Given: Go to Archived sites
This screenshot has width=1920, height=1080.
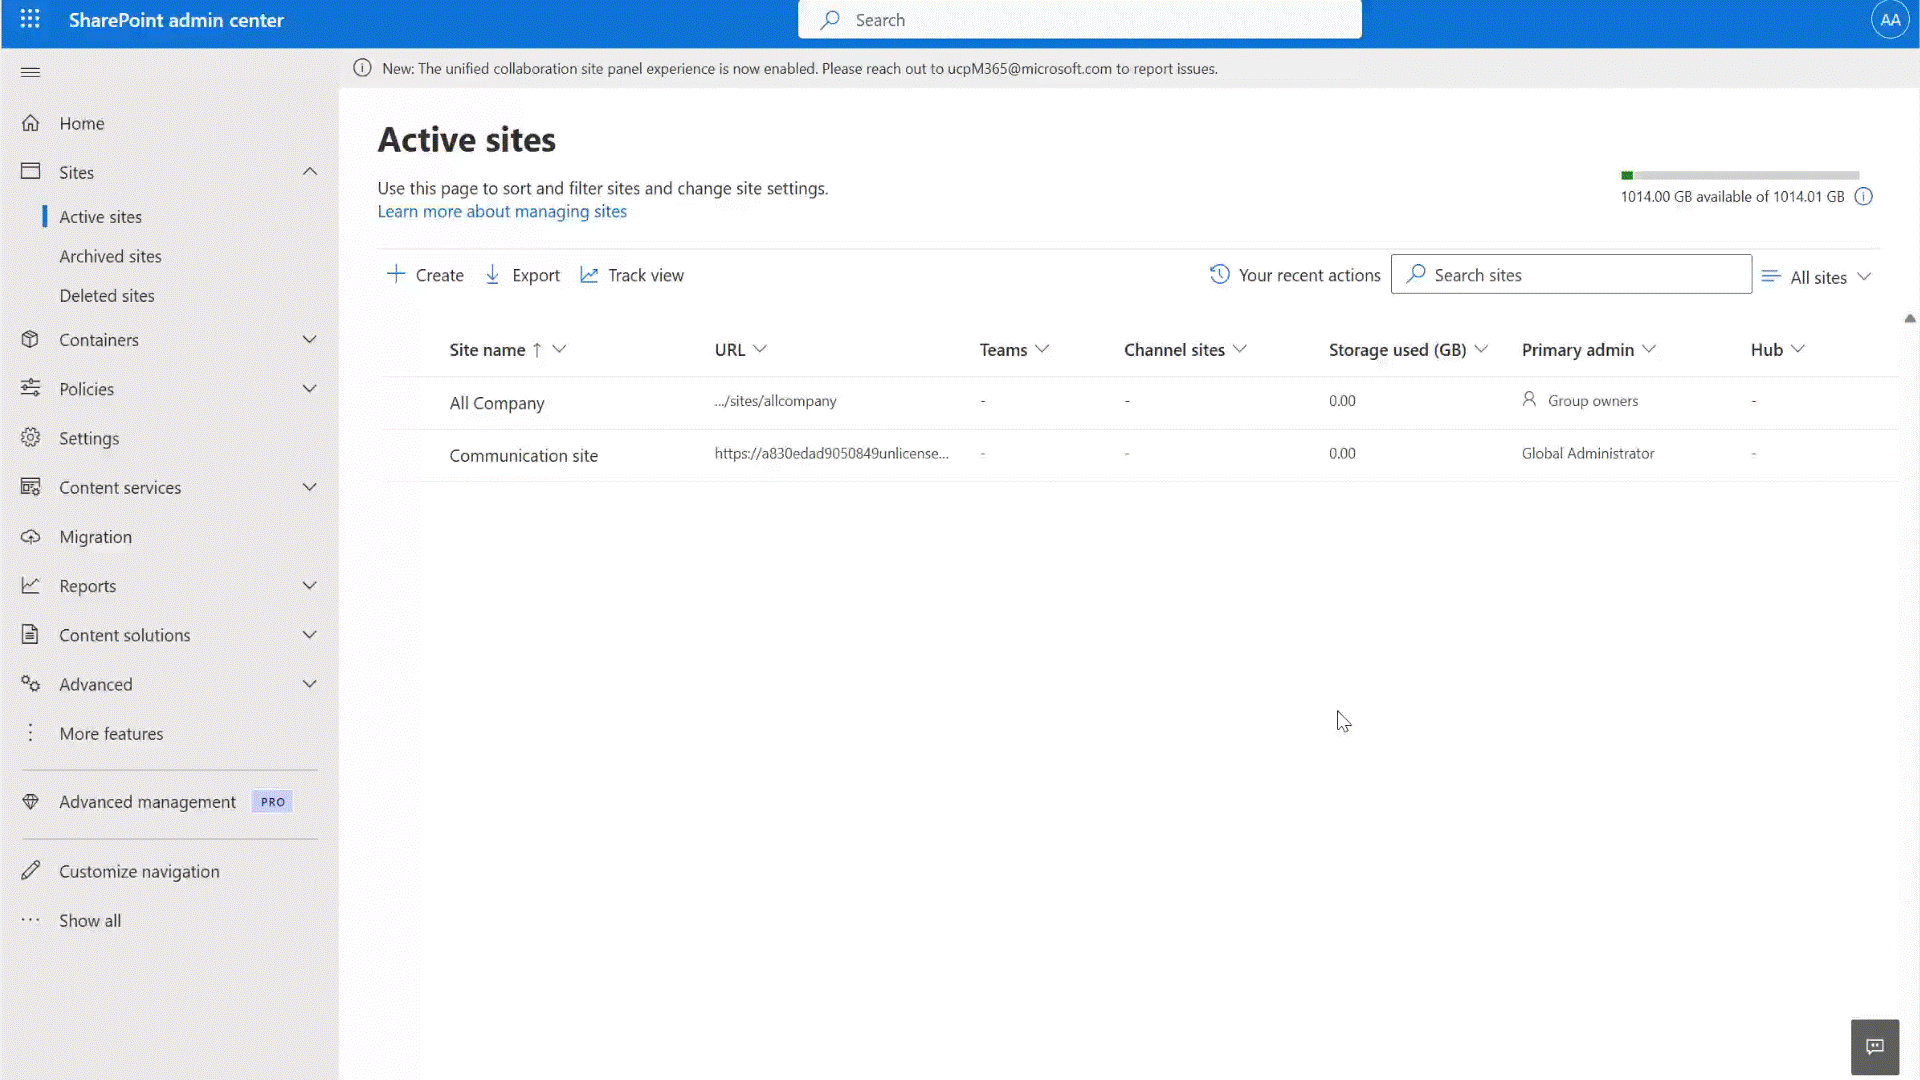Looking at the screenshot, I should (110, 257).
